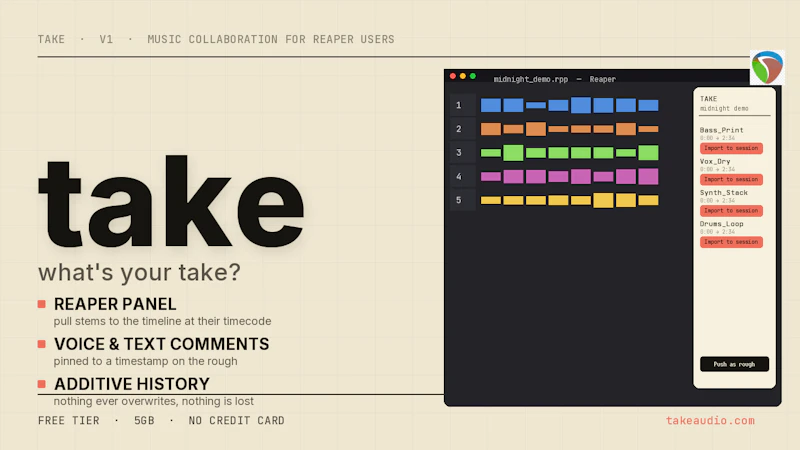Click the 'what's your take?' tagline
The image size is (800, 450).
(x=139, y=272)
